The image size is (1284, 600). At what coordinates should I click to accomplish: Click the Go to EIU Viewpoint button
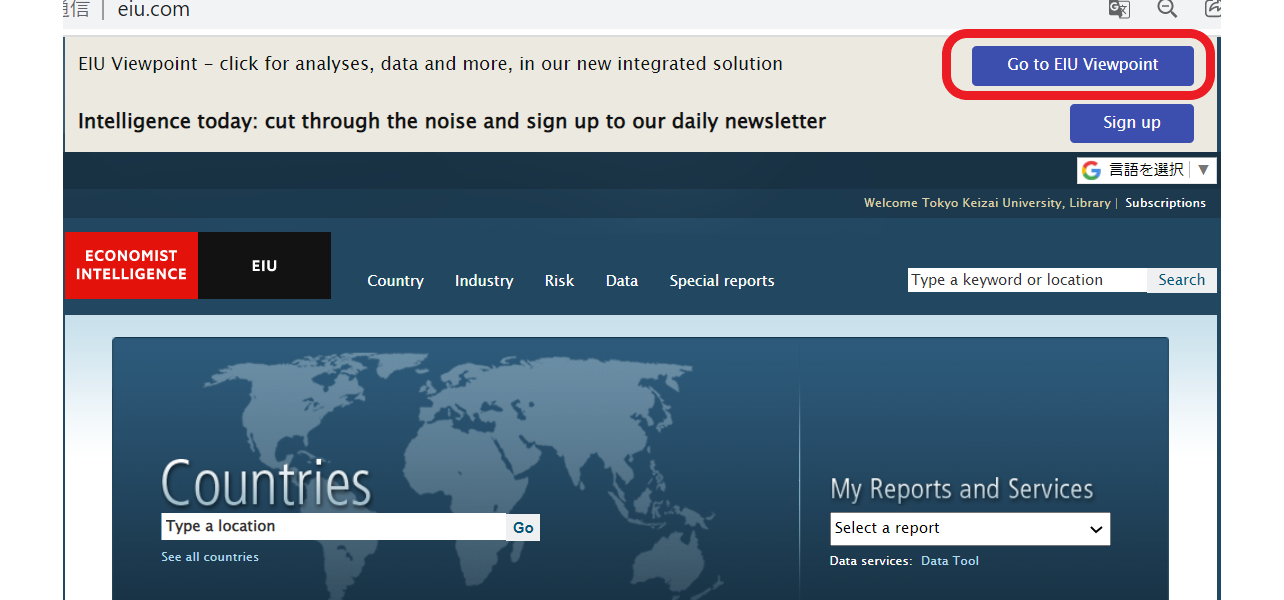(x=1082, y=65)
